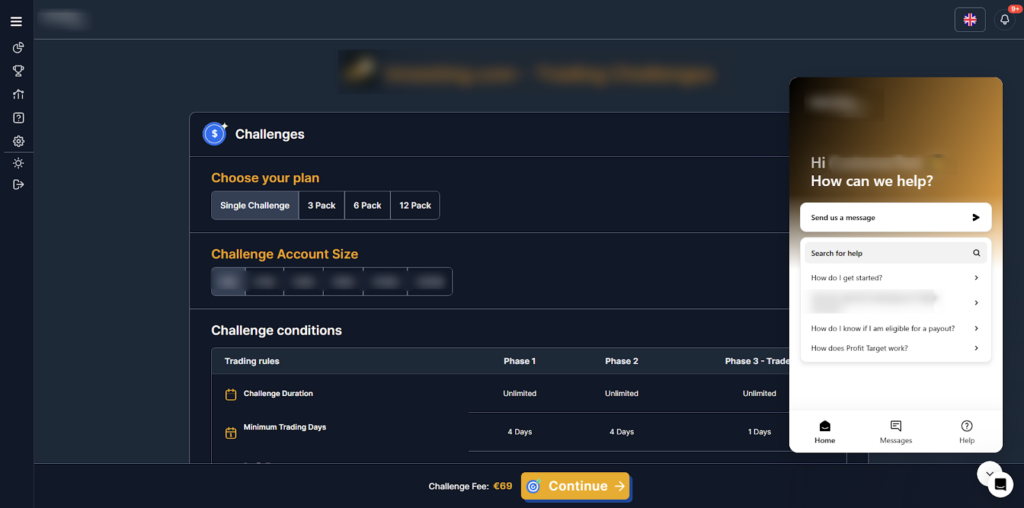The height and width of the screenshot is (508, 1024).
Task: Click the Continue button
Action: pyautogui.click(x=575, y=486)
